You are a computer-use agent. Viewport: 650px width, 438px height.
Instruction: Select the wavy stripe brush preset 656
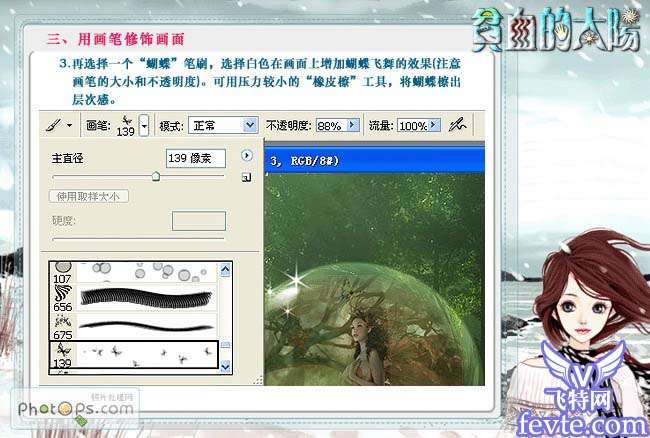coord(133,298)
